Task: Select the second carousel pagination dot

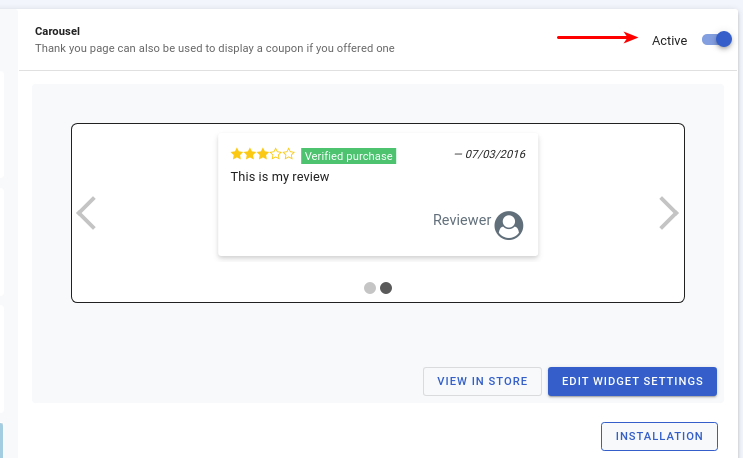Action: [x=386, y=288]
